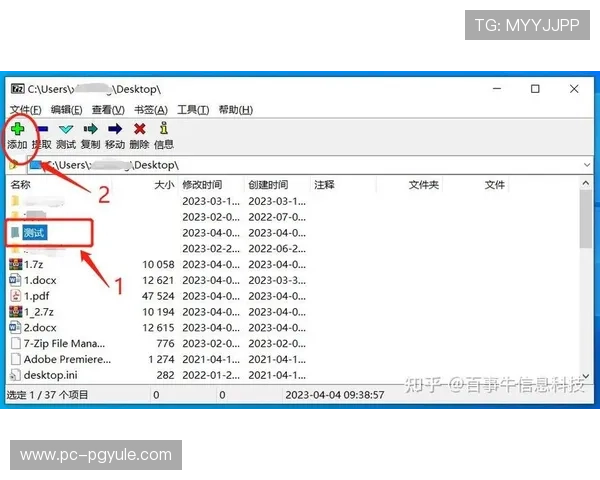Click size value 282
Image resolution: width=600 pixels, height=480 pixels.
click(166, 375)
